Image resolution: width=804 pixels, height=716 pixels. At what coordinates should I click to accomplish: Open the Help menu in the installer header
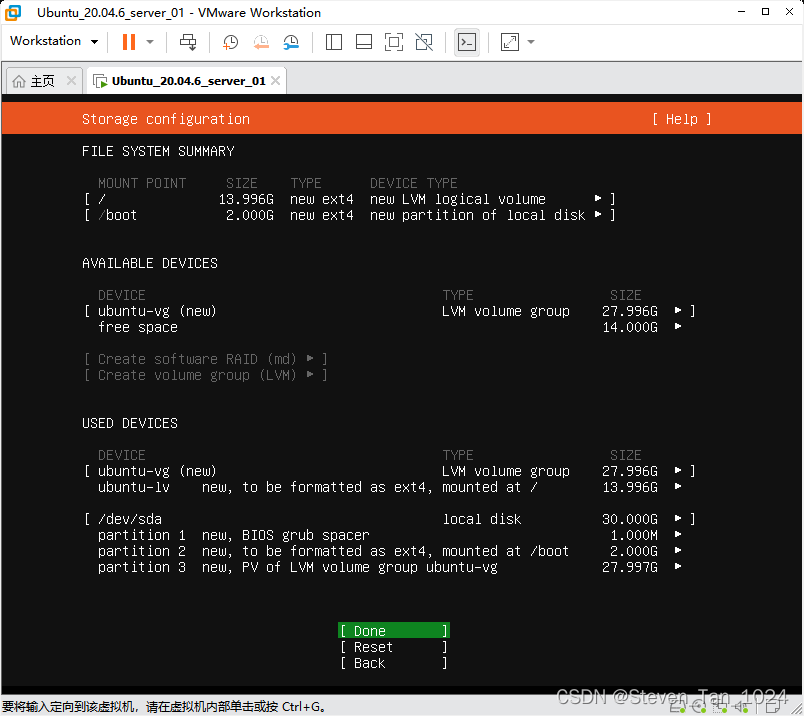coord(681,119)
